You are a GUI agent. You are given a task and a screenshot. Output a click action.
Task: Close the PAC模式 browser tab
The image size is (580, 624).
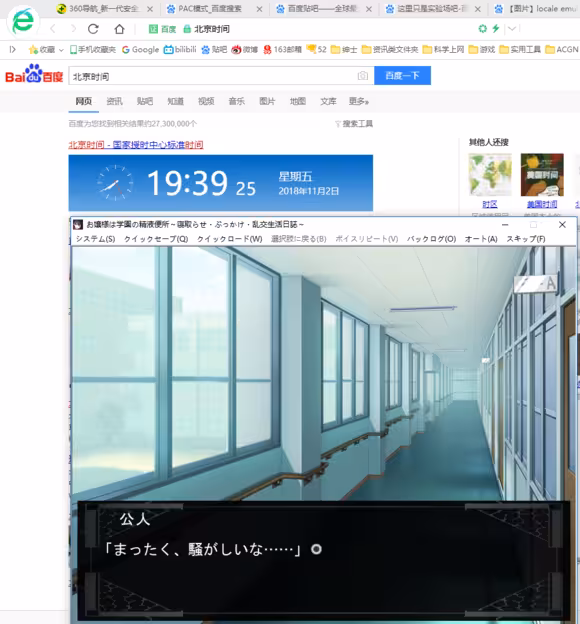click(x=259, y=9)
